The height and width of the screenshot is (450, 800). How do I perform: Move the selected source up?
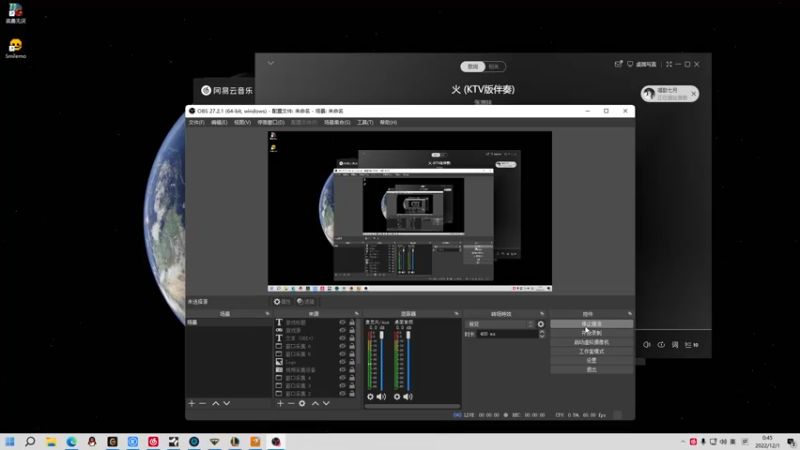point(315,404)
